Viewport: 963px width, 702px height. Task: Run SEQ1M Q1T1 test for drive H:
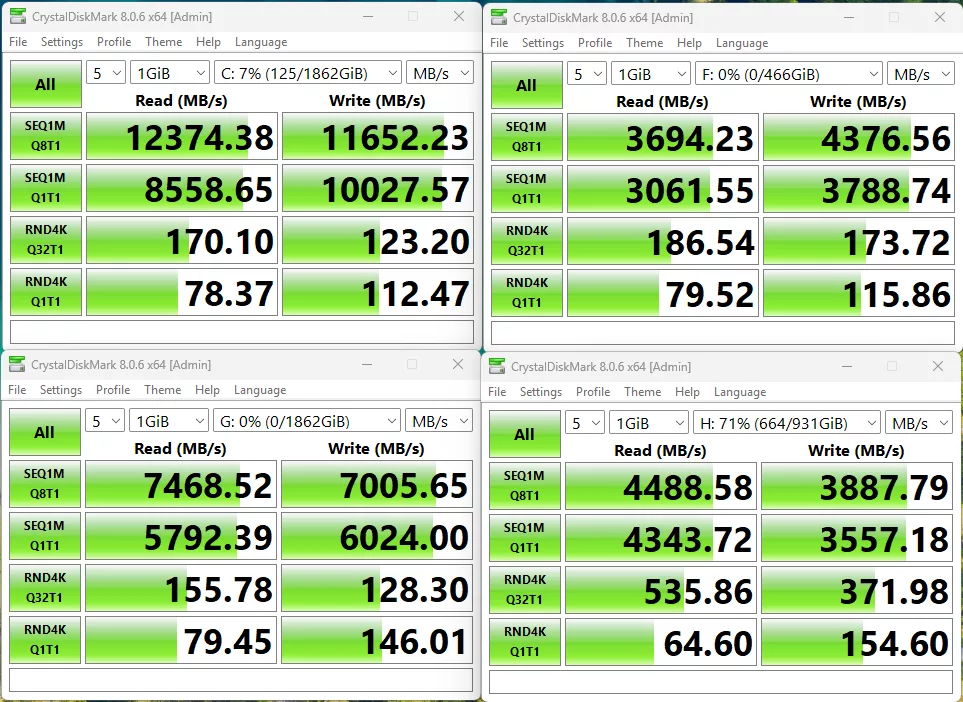click(x=524, y=538)
